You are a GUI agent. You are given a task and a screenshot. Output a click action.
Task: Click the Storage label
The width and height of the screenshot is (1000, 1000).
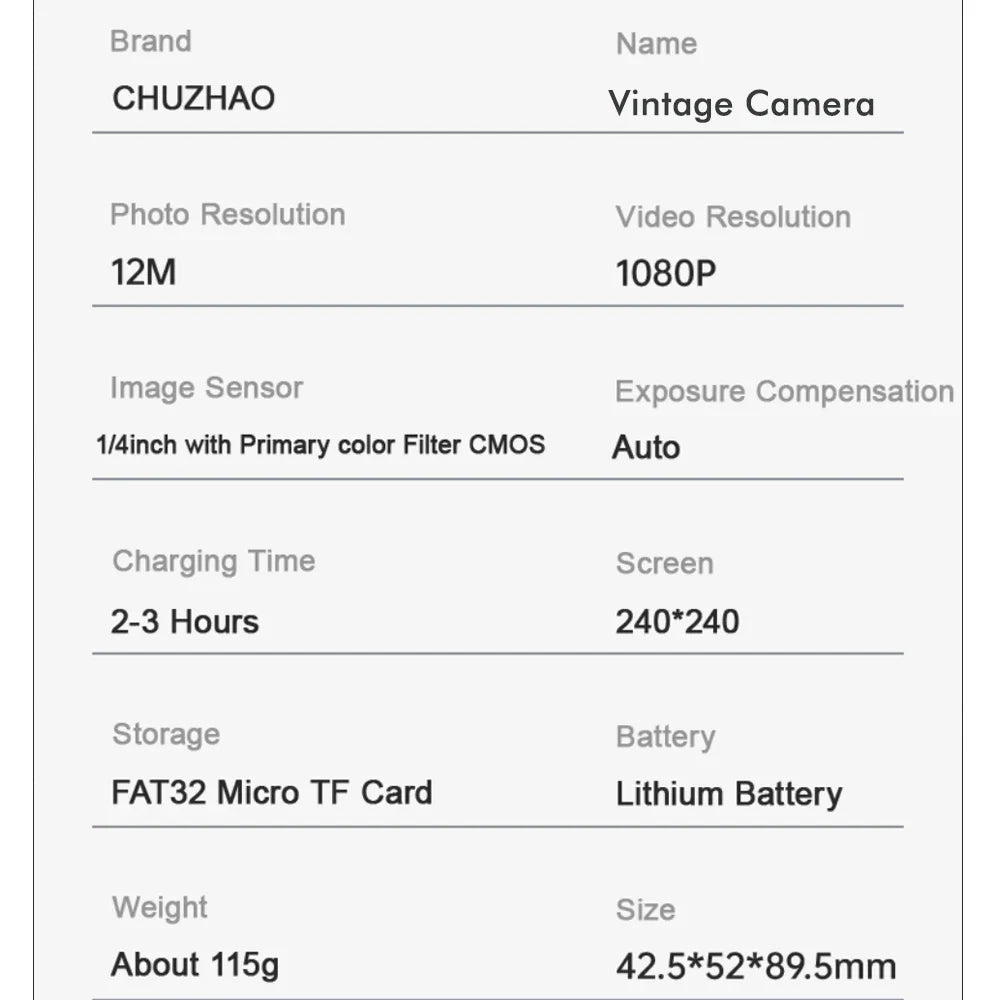point(166,734)
